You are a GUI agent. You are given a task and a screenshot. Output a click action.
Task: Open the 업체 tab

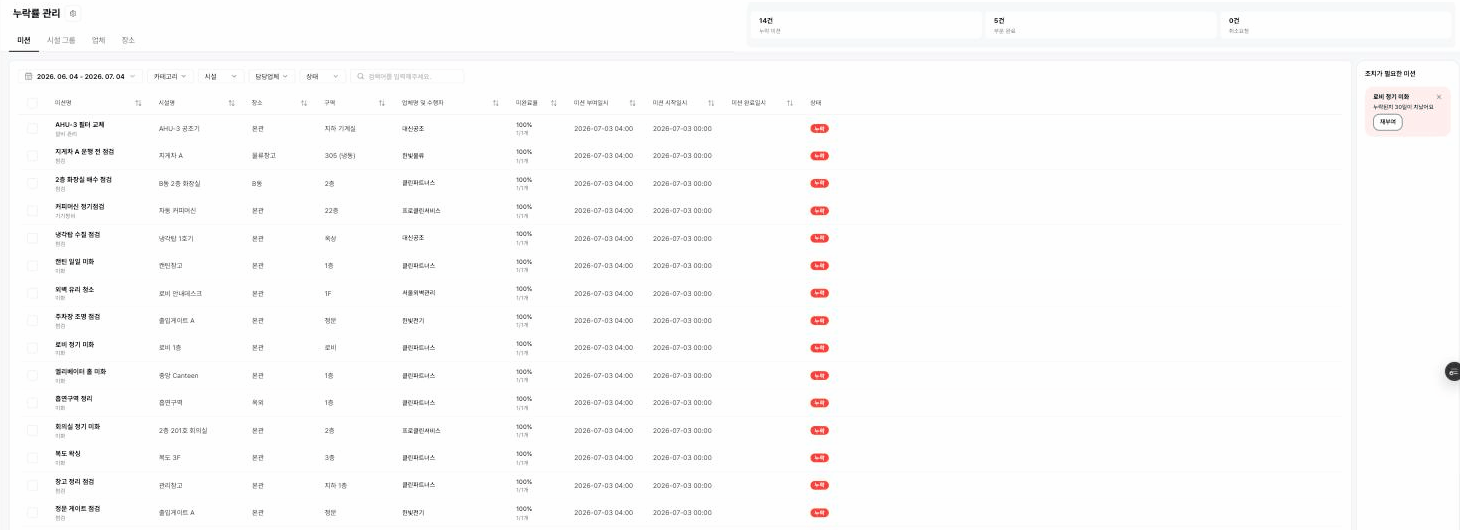(x=98, y=40)
